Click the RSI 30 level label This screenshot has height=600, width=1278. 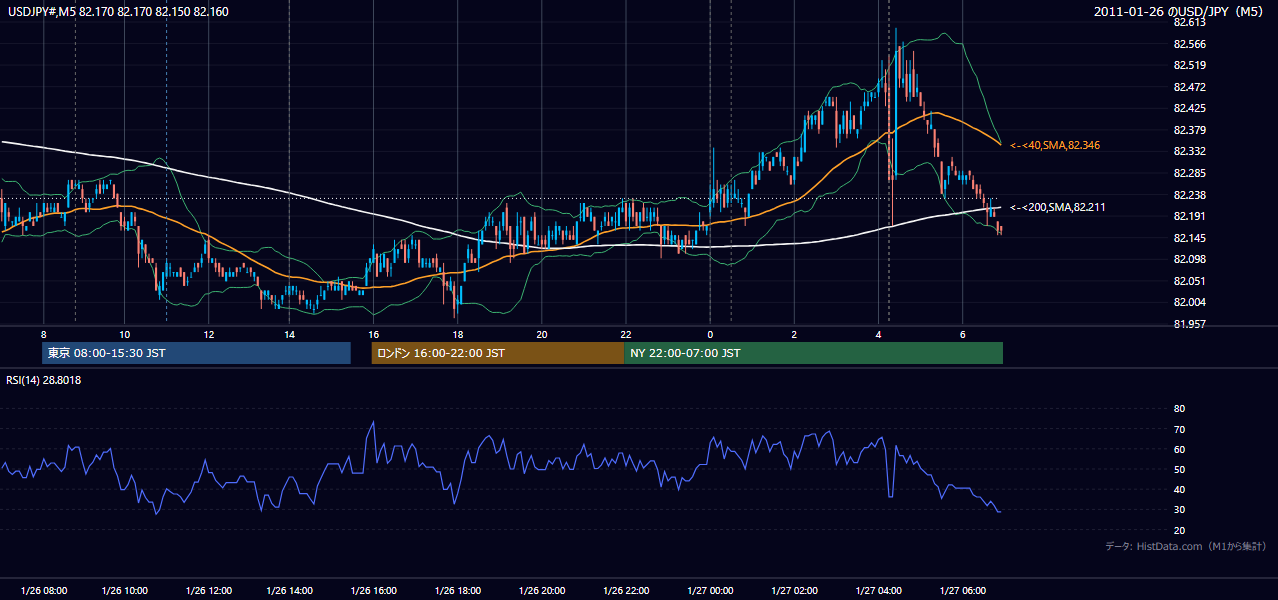click(1179, 510)
